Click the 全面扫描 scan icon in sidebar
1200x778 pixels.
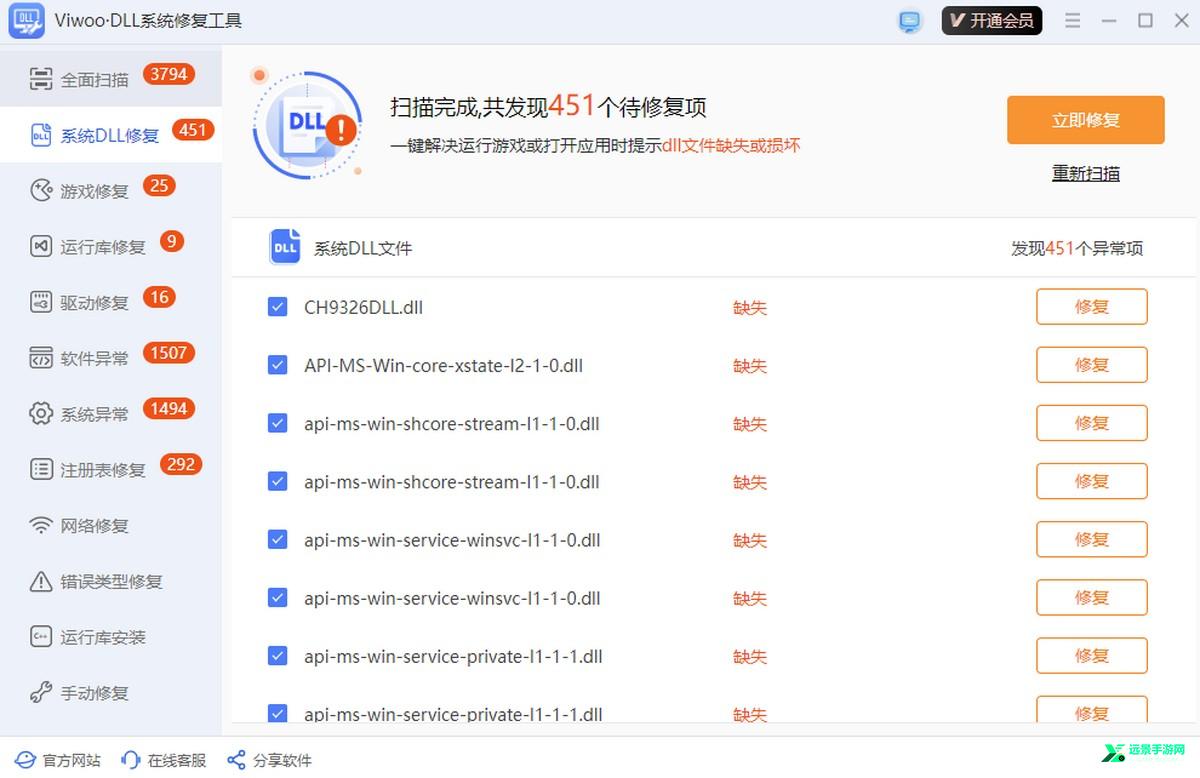point(41,79)
